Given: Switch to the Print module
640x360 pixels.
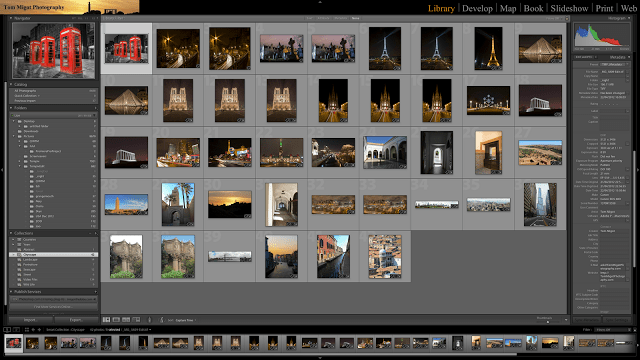Looking at the screenshot, I should coord(604,8).
